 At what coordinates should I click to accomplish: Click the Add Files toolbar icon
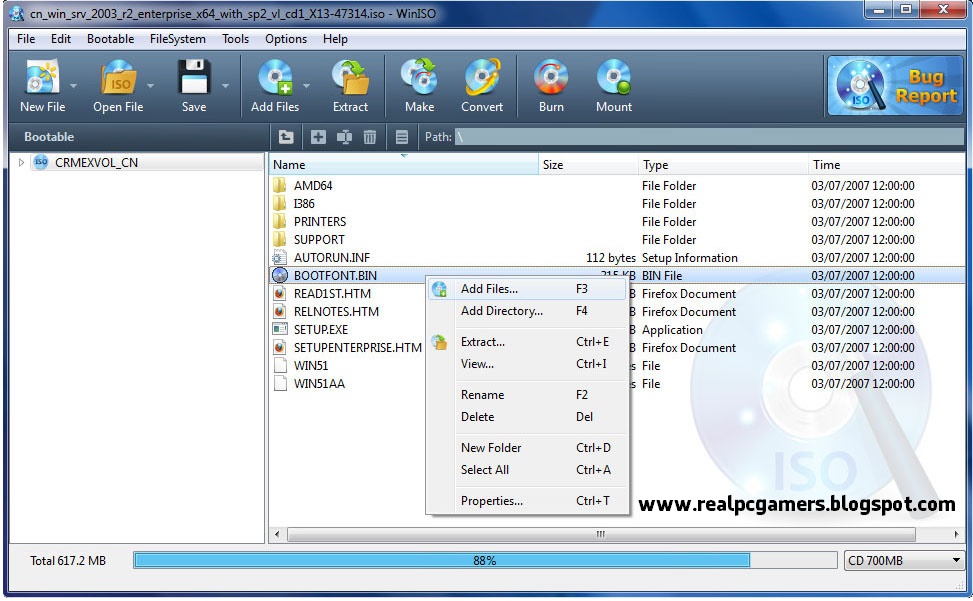[275, 77]
